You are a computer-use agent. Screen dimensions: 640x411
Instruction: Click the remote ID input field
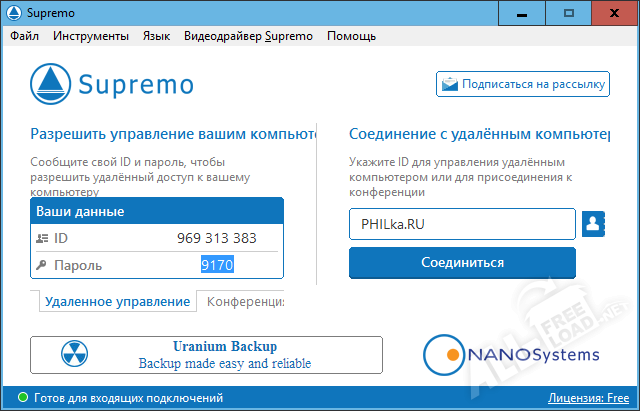tap(461, 224)
